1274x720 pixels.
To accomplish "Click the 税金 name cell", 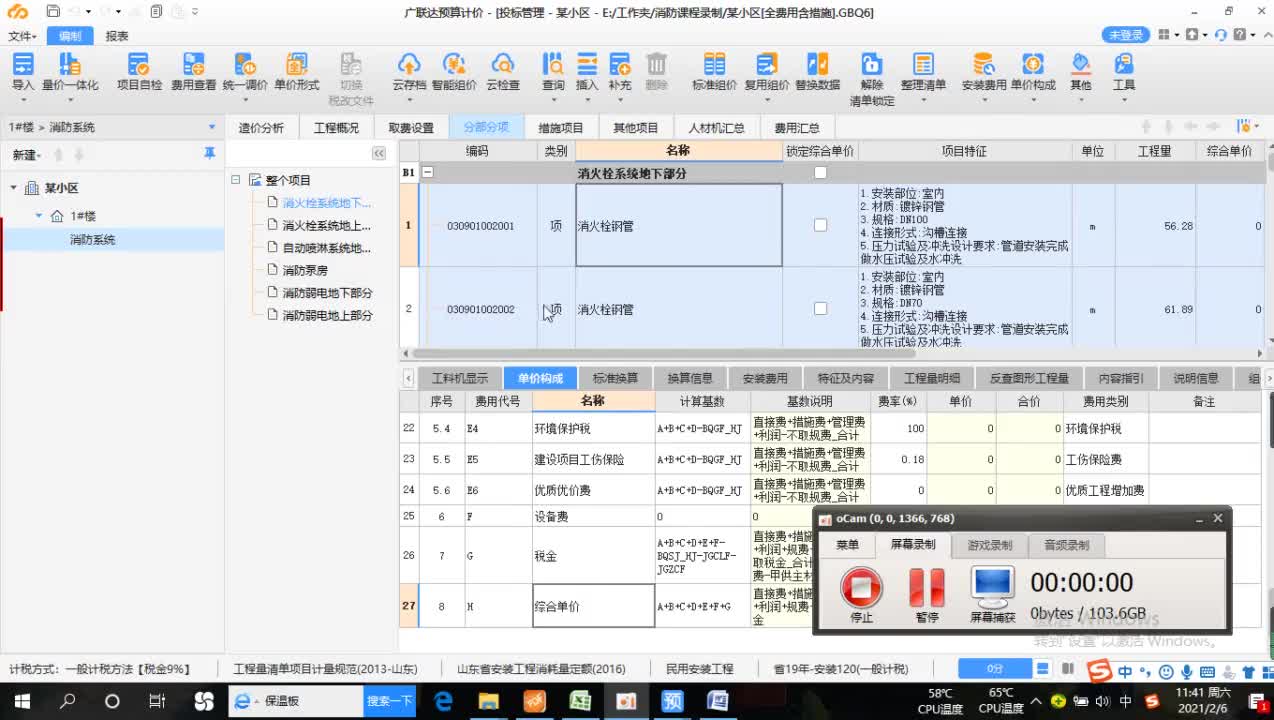I will [x=593, y=556].
